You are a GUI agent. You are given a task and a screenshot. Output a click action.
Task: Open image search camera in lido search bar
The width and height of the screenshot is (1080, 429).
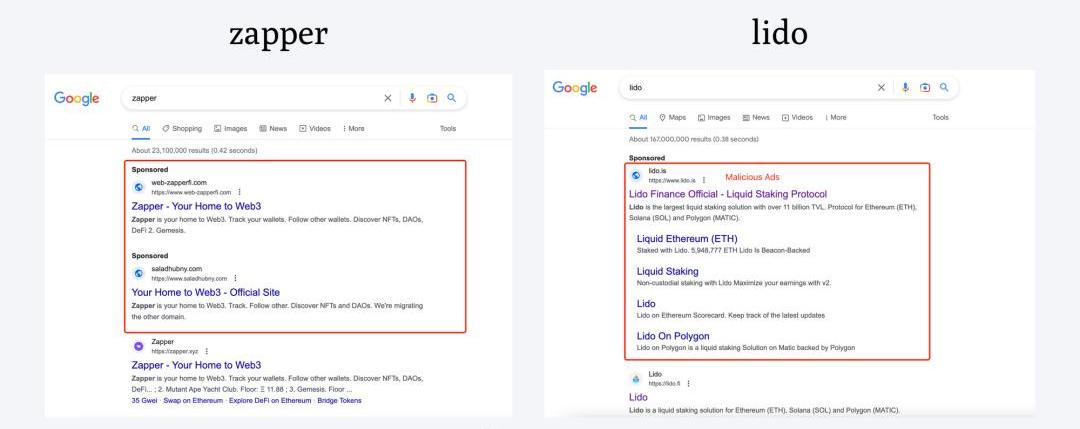click(x=925, y=87)
